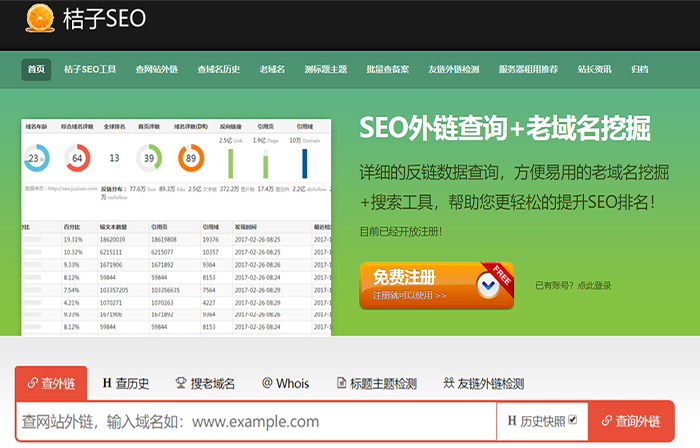Click the SEO外链查询+老域名挖掘 headline
This screenshot has width=700, height=448.
coord(505,128)
